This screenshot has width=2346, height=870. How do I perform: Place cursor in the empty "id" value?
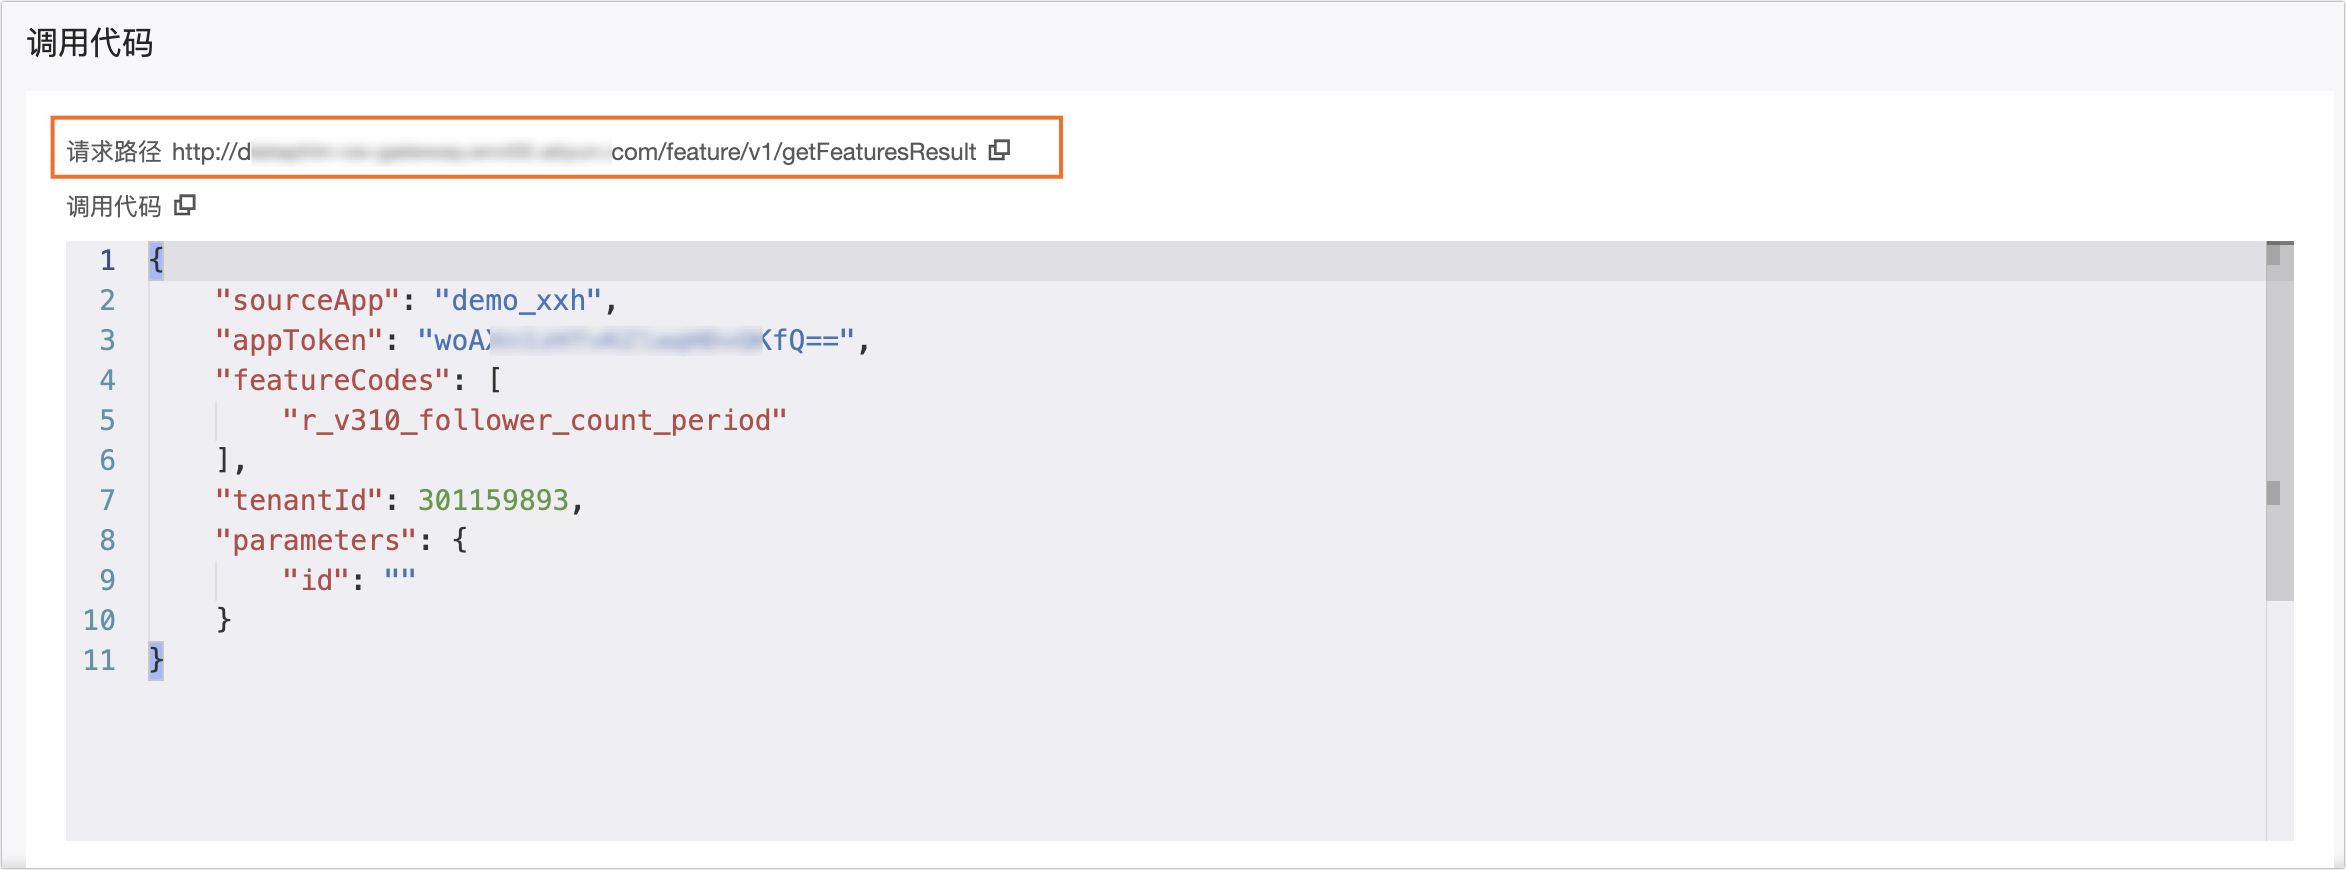point(400,581)
